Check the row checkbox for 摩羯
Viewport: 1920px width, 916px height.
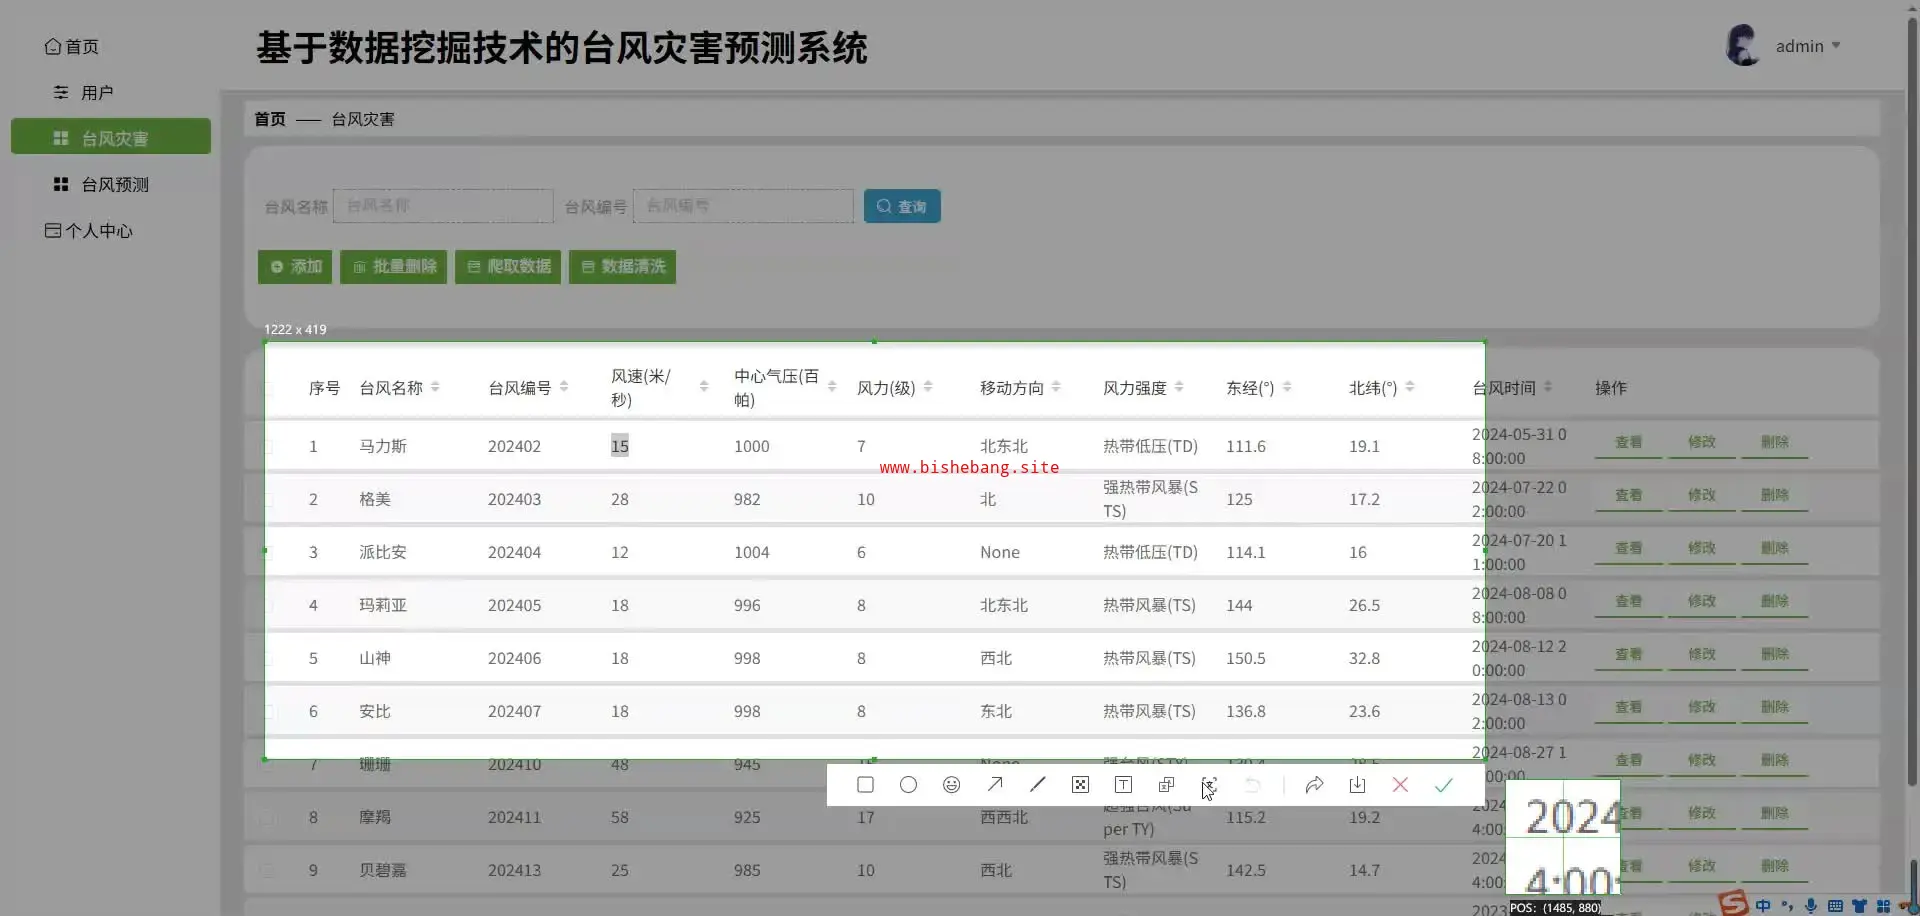click(267, 818)
